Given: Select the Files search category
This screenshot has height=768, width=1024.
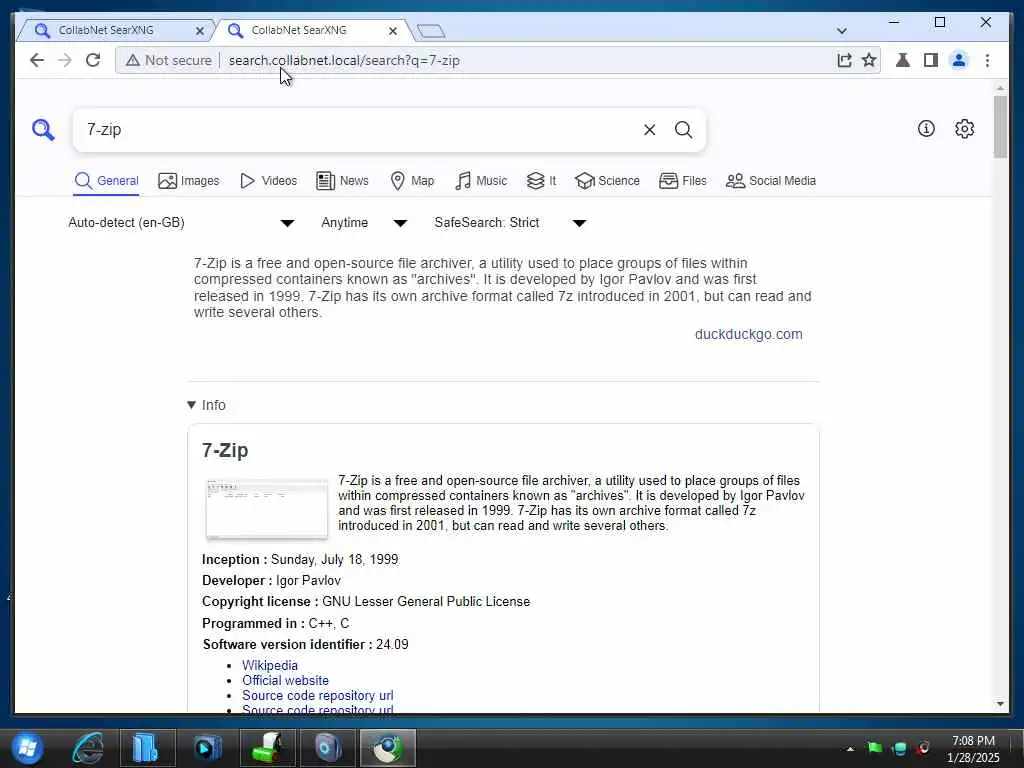Looking at the screenshot, I should 682,181.
